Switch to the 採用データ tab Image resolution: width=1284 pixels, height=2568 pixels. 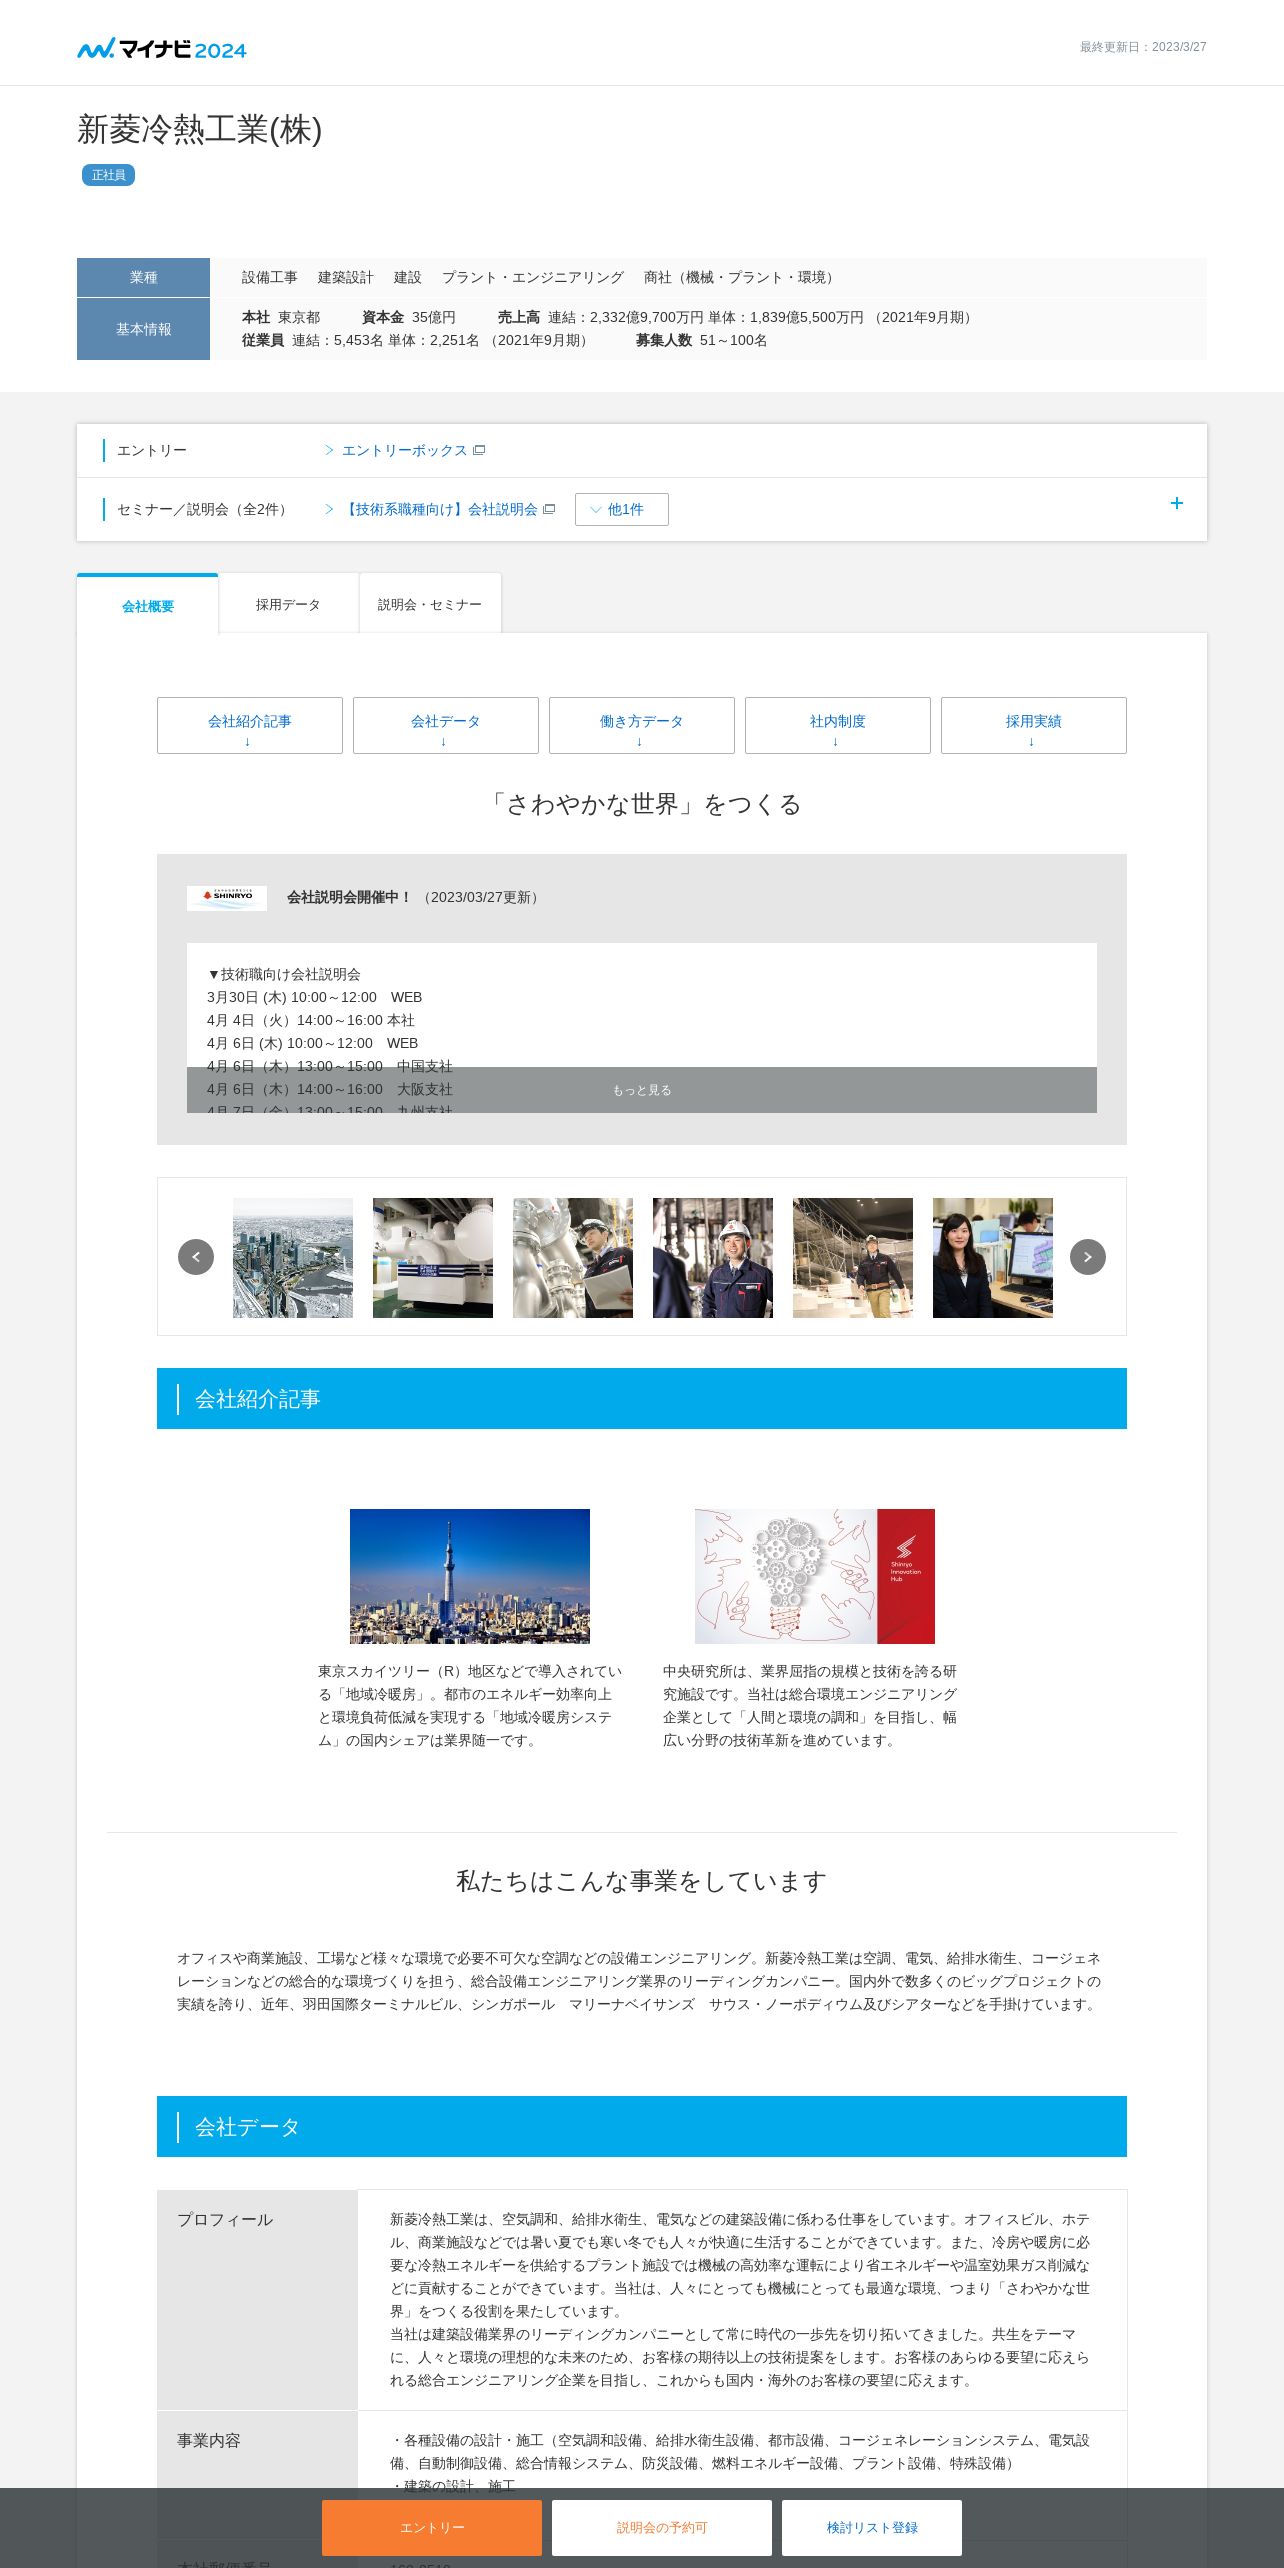[288, 604]
